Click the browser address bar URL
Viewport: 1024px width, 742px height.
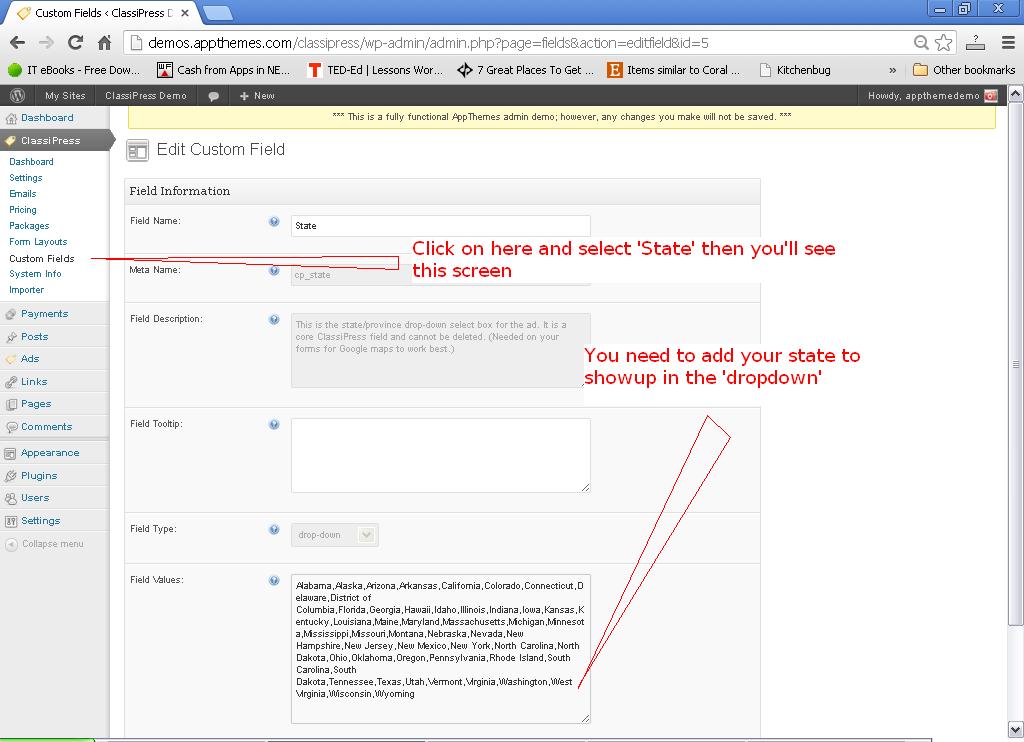[428, 43]
